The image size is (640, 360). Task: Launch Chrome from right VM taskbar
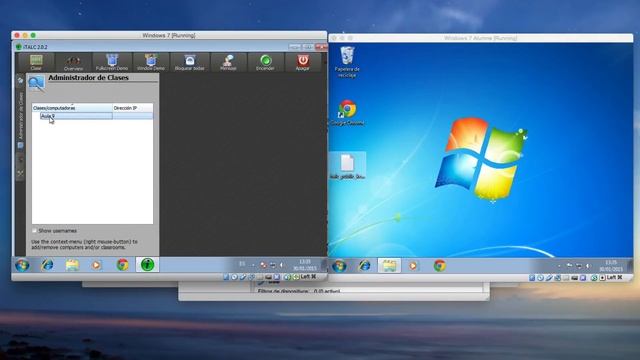[x=439, y=266]
